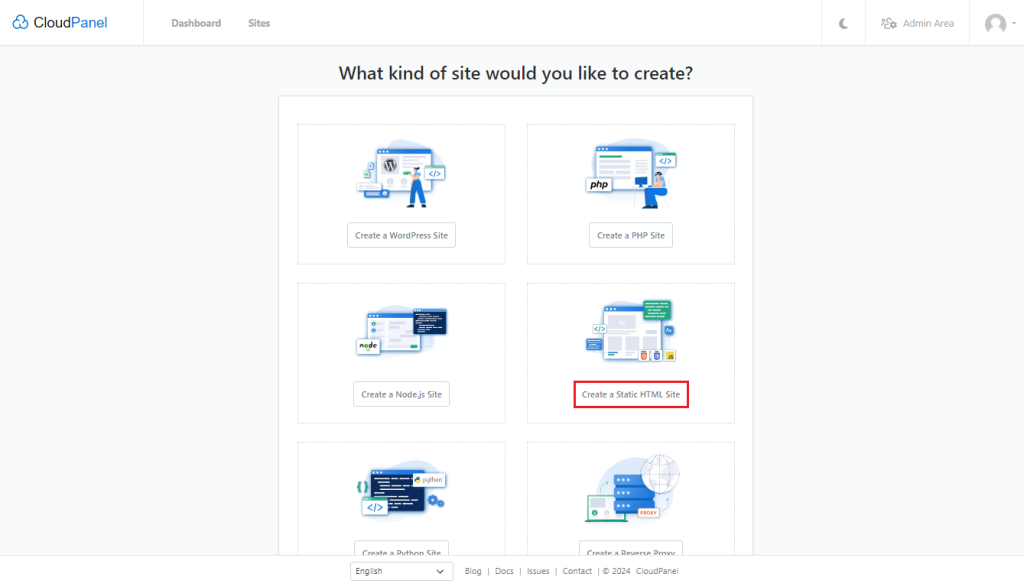Screen dimensions: 1024x587
Task: Open the Dashboard menu item
Action: 196,23
